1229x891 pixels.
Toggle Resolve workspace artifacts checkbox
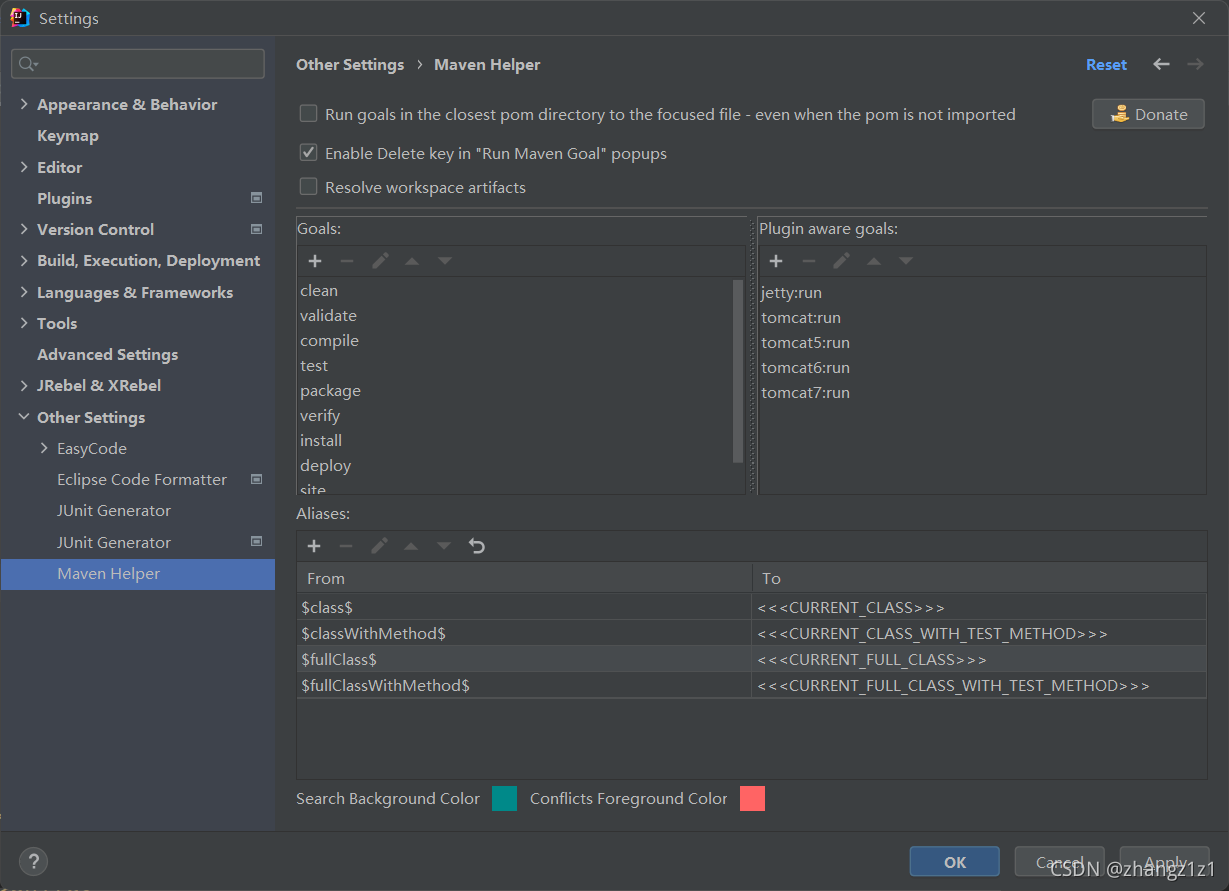309,187
